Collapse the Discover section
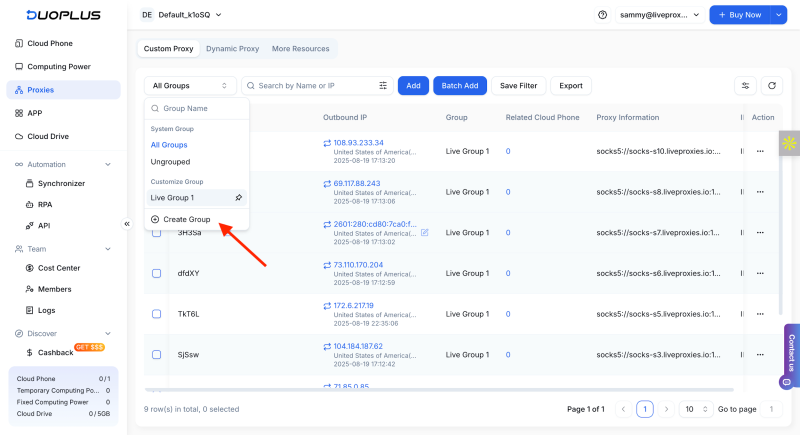Viewport: 800px width, 435px height. pos(108,334)
